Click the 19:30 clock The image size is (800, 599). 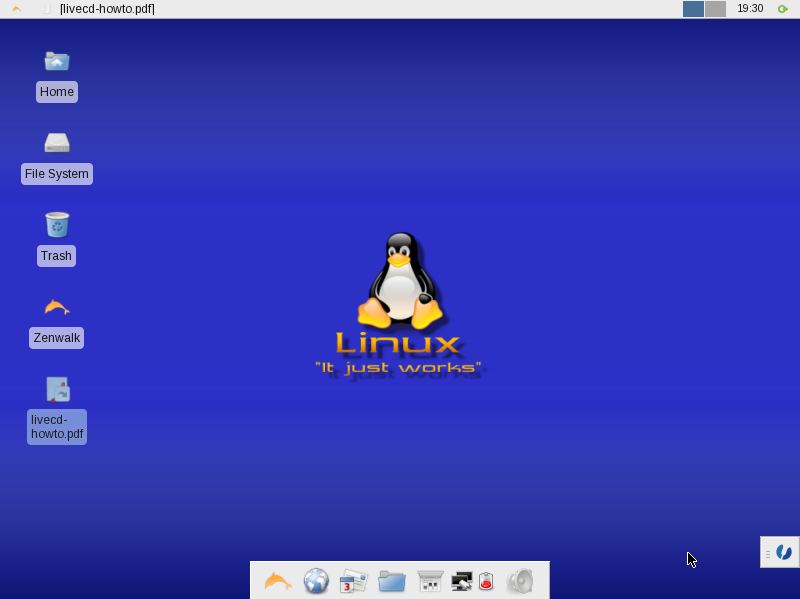750,8
